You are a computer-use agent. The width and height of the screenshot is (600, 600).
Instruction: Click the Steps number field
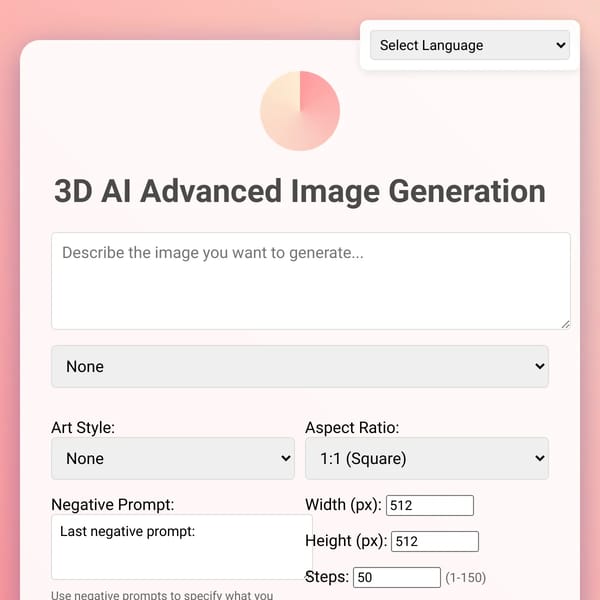point(397,577)
